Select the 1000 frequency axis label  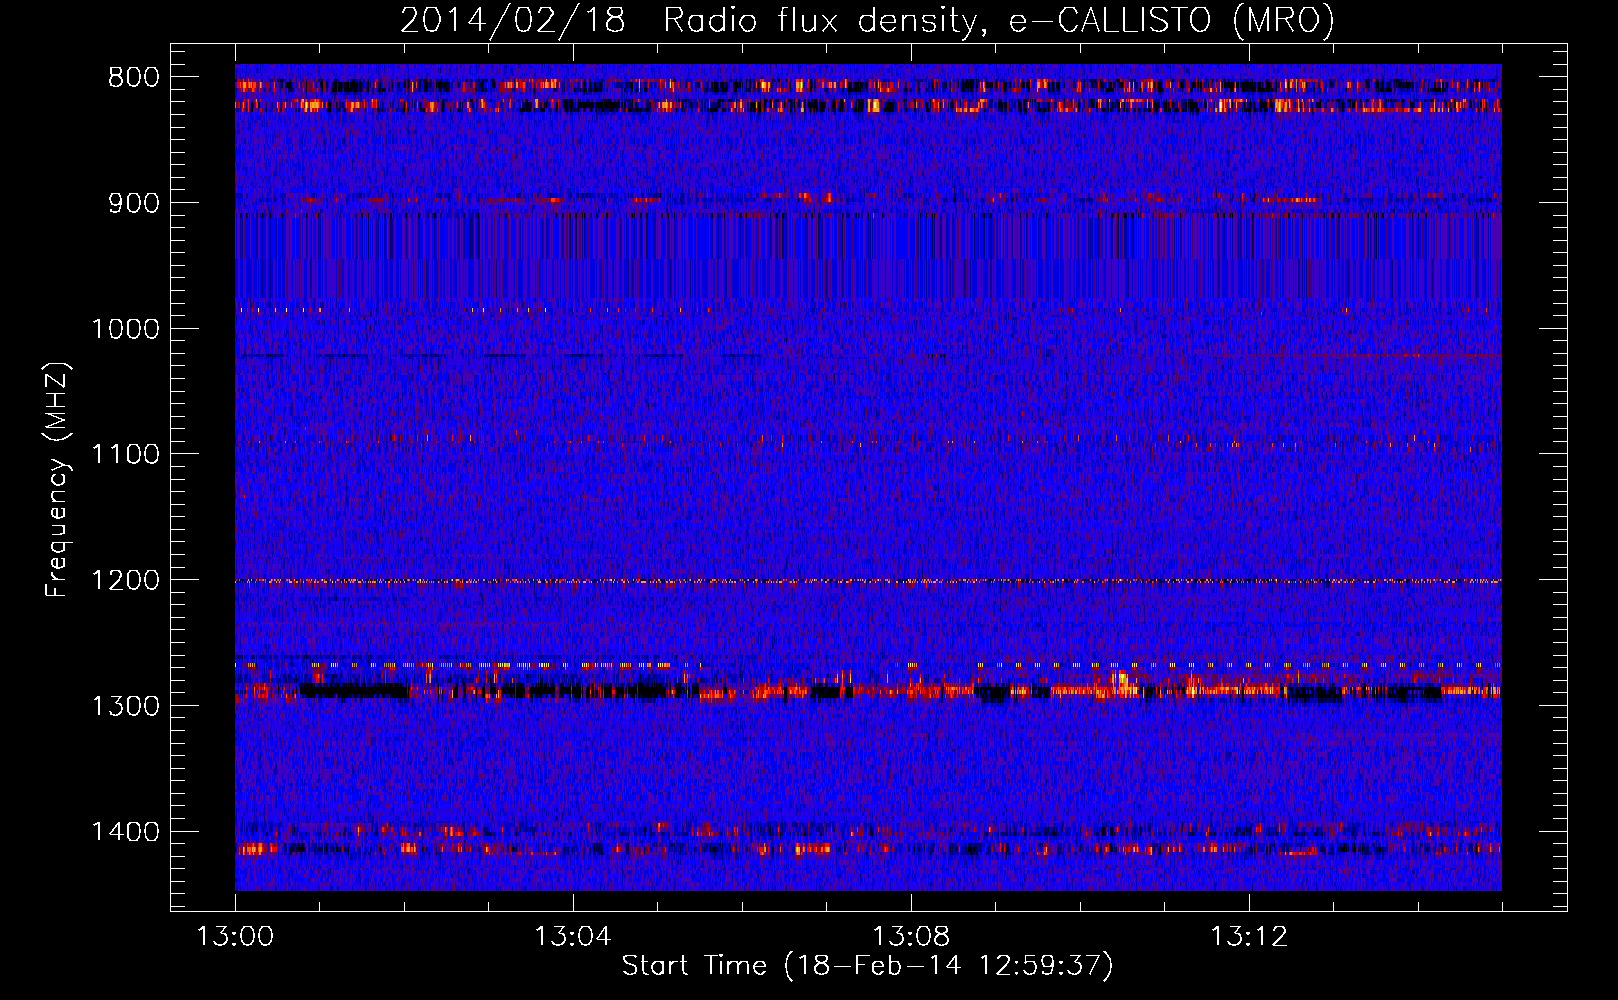[125, 329]
